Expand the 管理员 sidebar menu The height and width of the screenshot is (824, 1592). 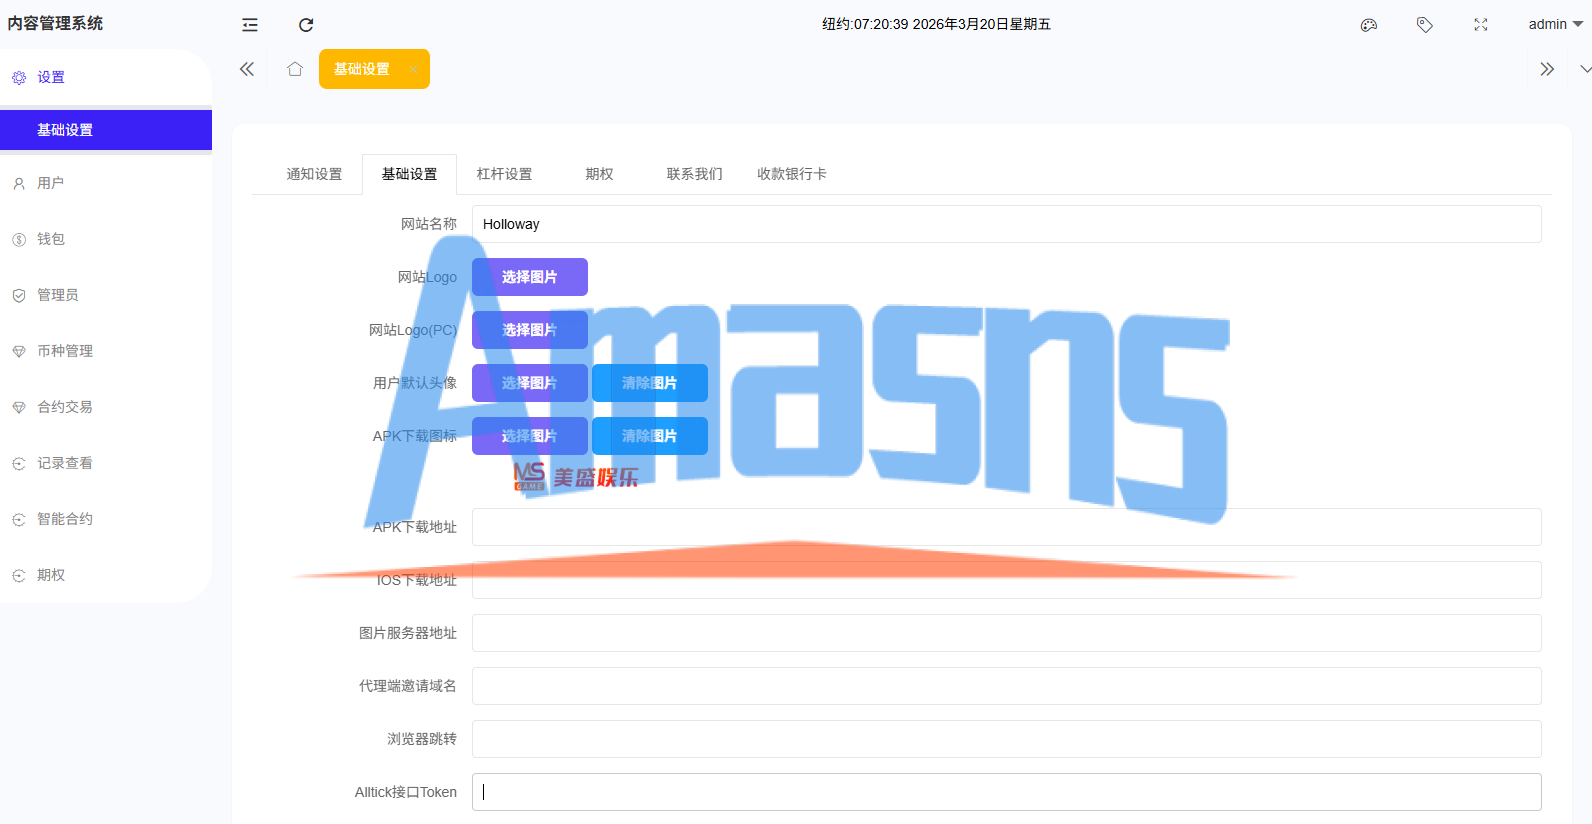[106, 295]
